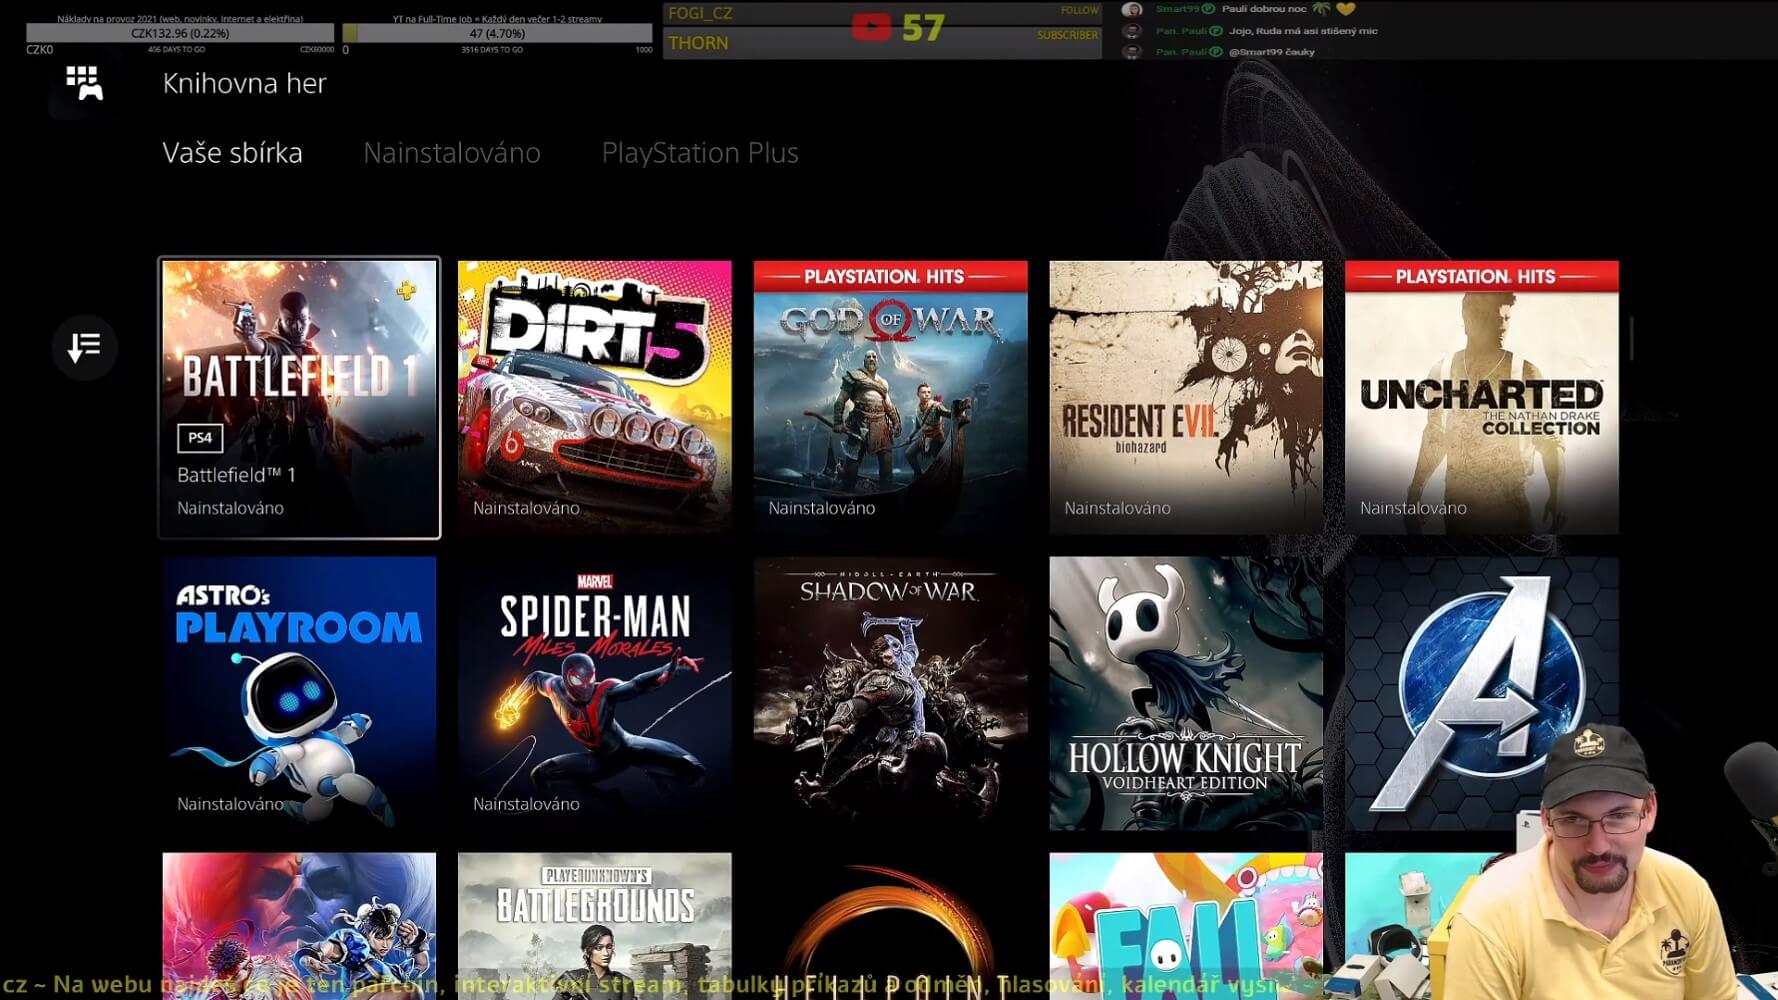Click the Knihovna her title text

pos(244,83)
